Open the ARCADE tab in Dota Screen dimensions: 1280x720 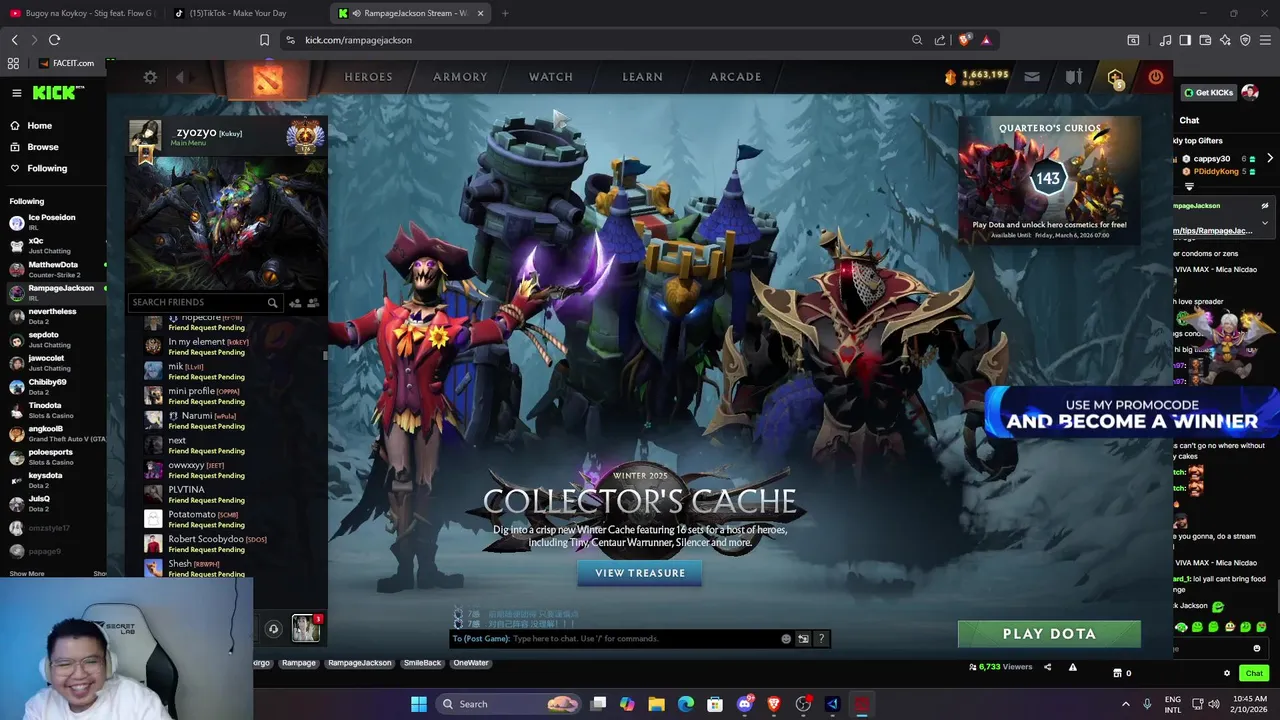pos(735,77)
